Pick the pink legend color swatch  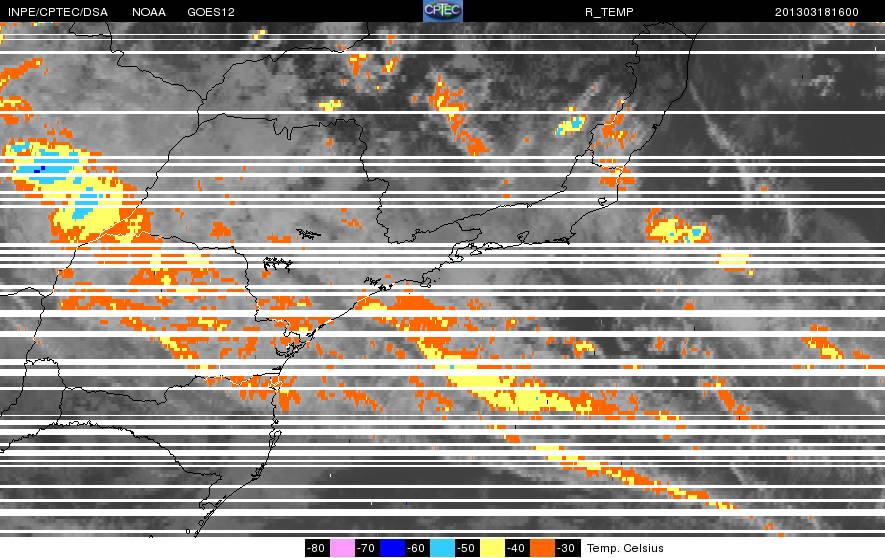click(342, 548)
